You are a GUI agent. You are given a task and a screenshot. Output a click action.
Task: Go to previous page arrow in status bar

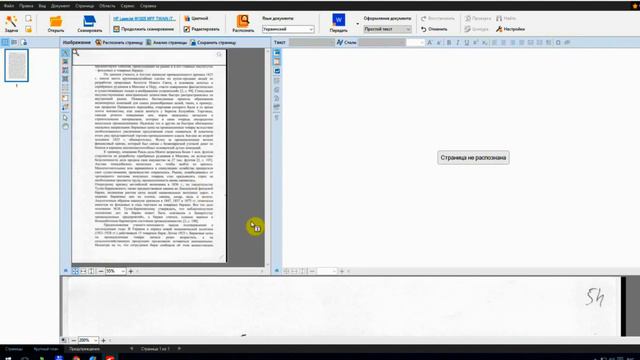click(x=131, y=349)
